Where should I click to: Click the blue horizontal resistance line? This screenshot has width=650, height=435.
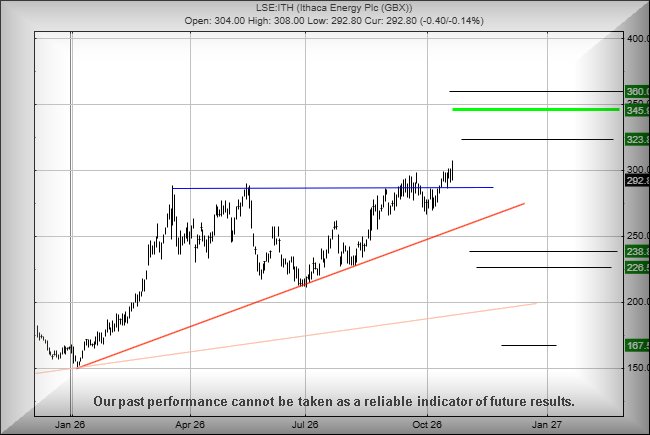332,188
